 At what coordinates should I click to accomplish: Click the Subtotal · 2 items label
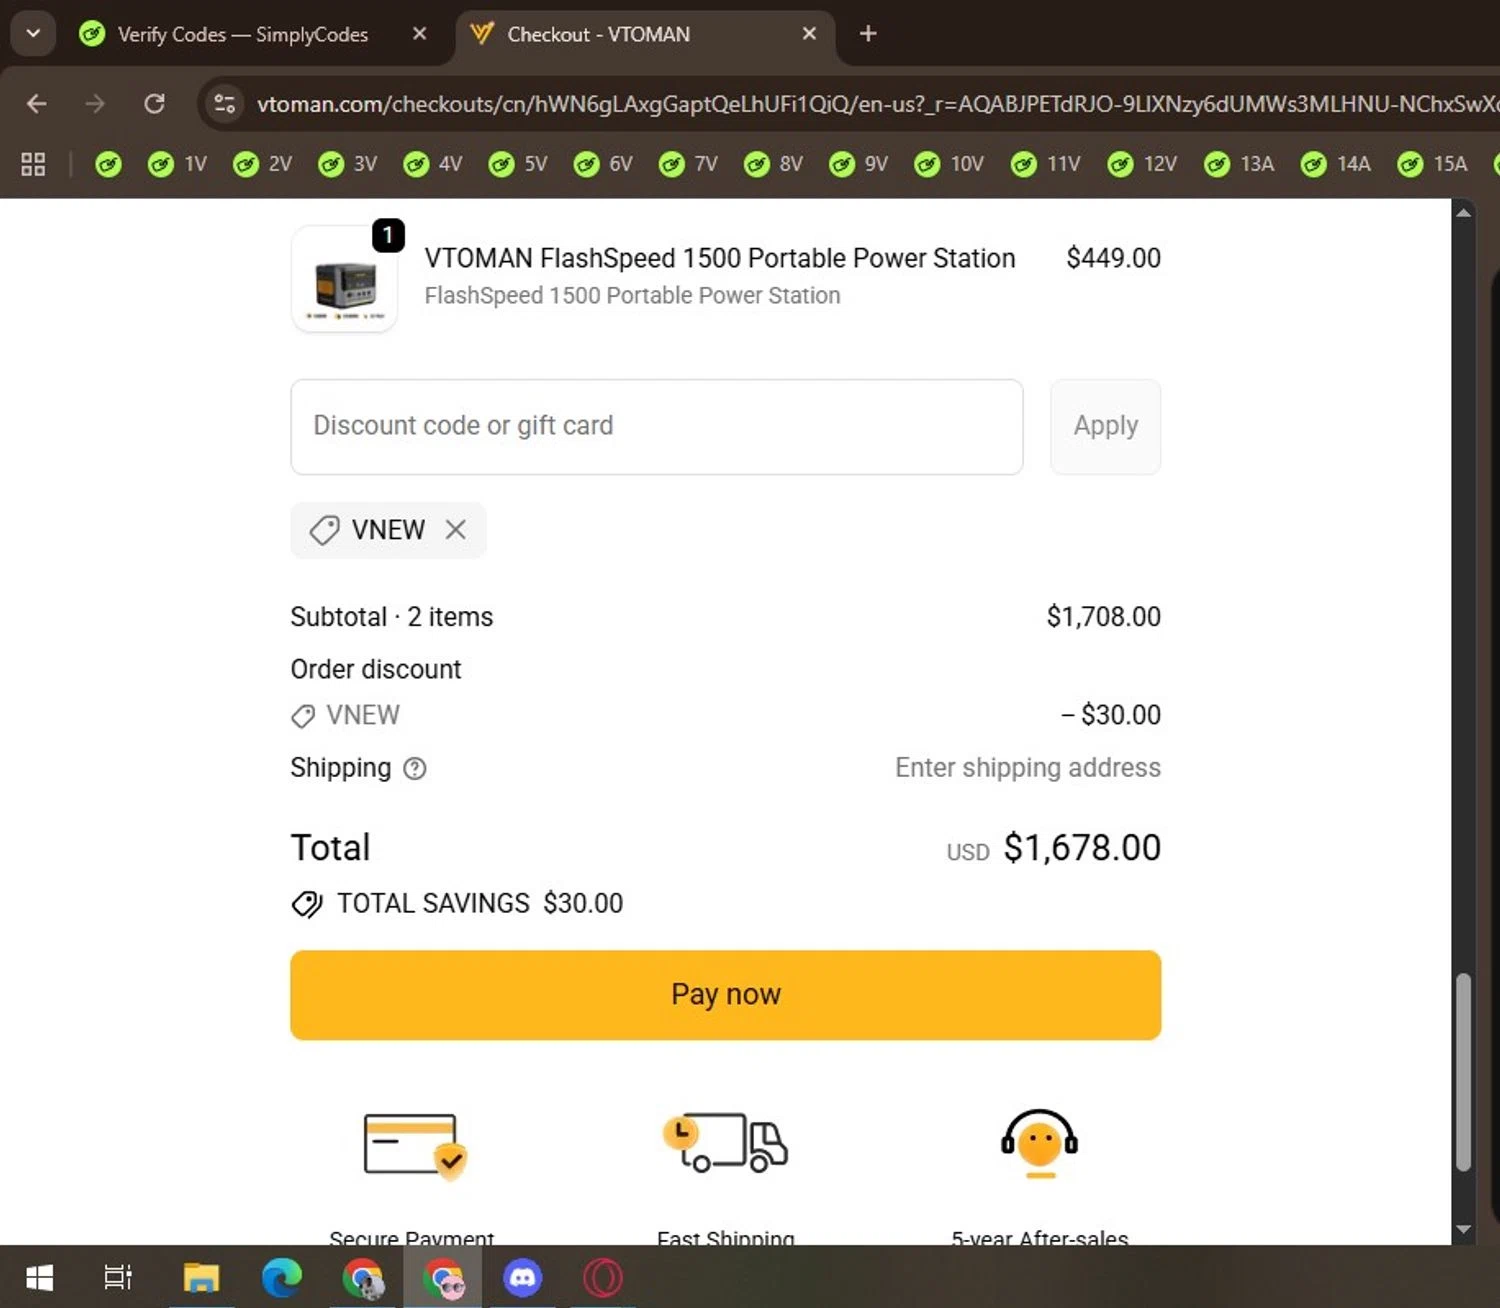point(391,617)
